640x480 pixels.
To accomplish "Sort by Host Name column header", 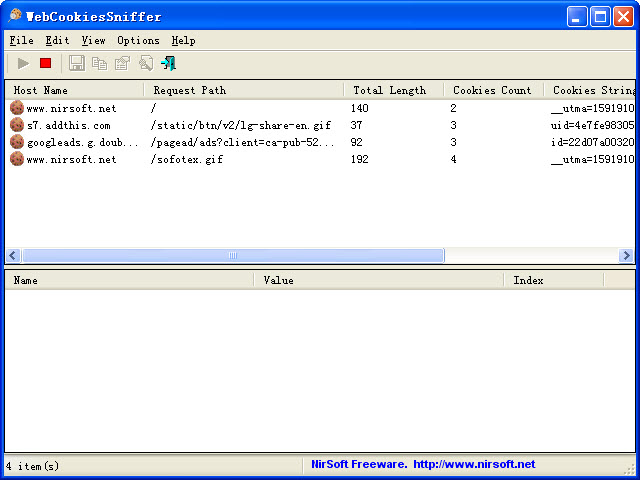I will click(74, 90).
